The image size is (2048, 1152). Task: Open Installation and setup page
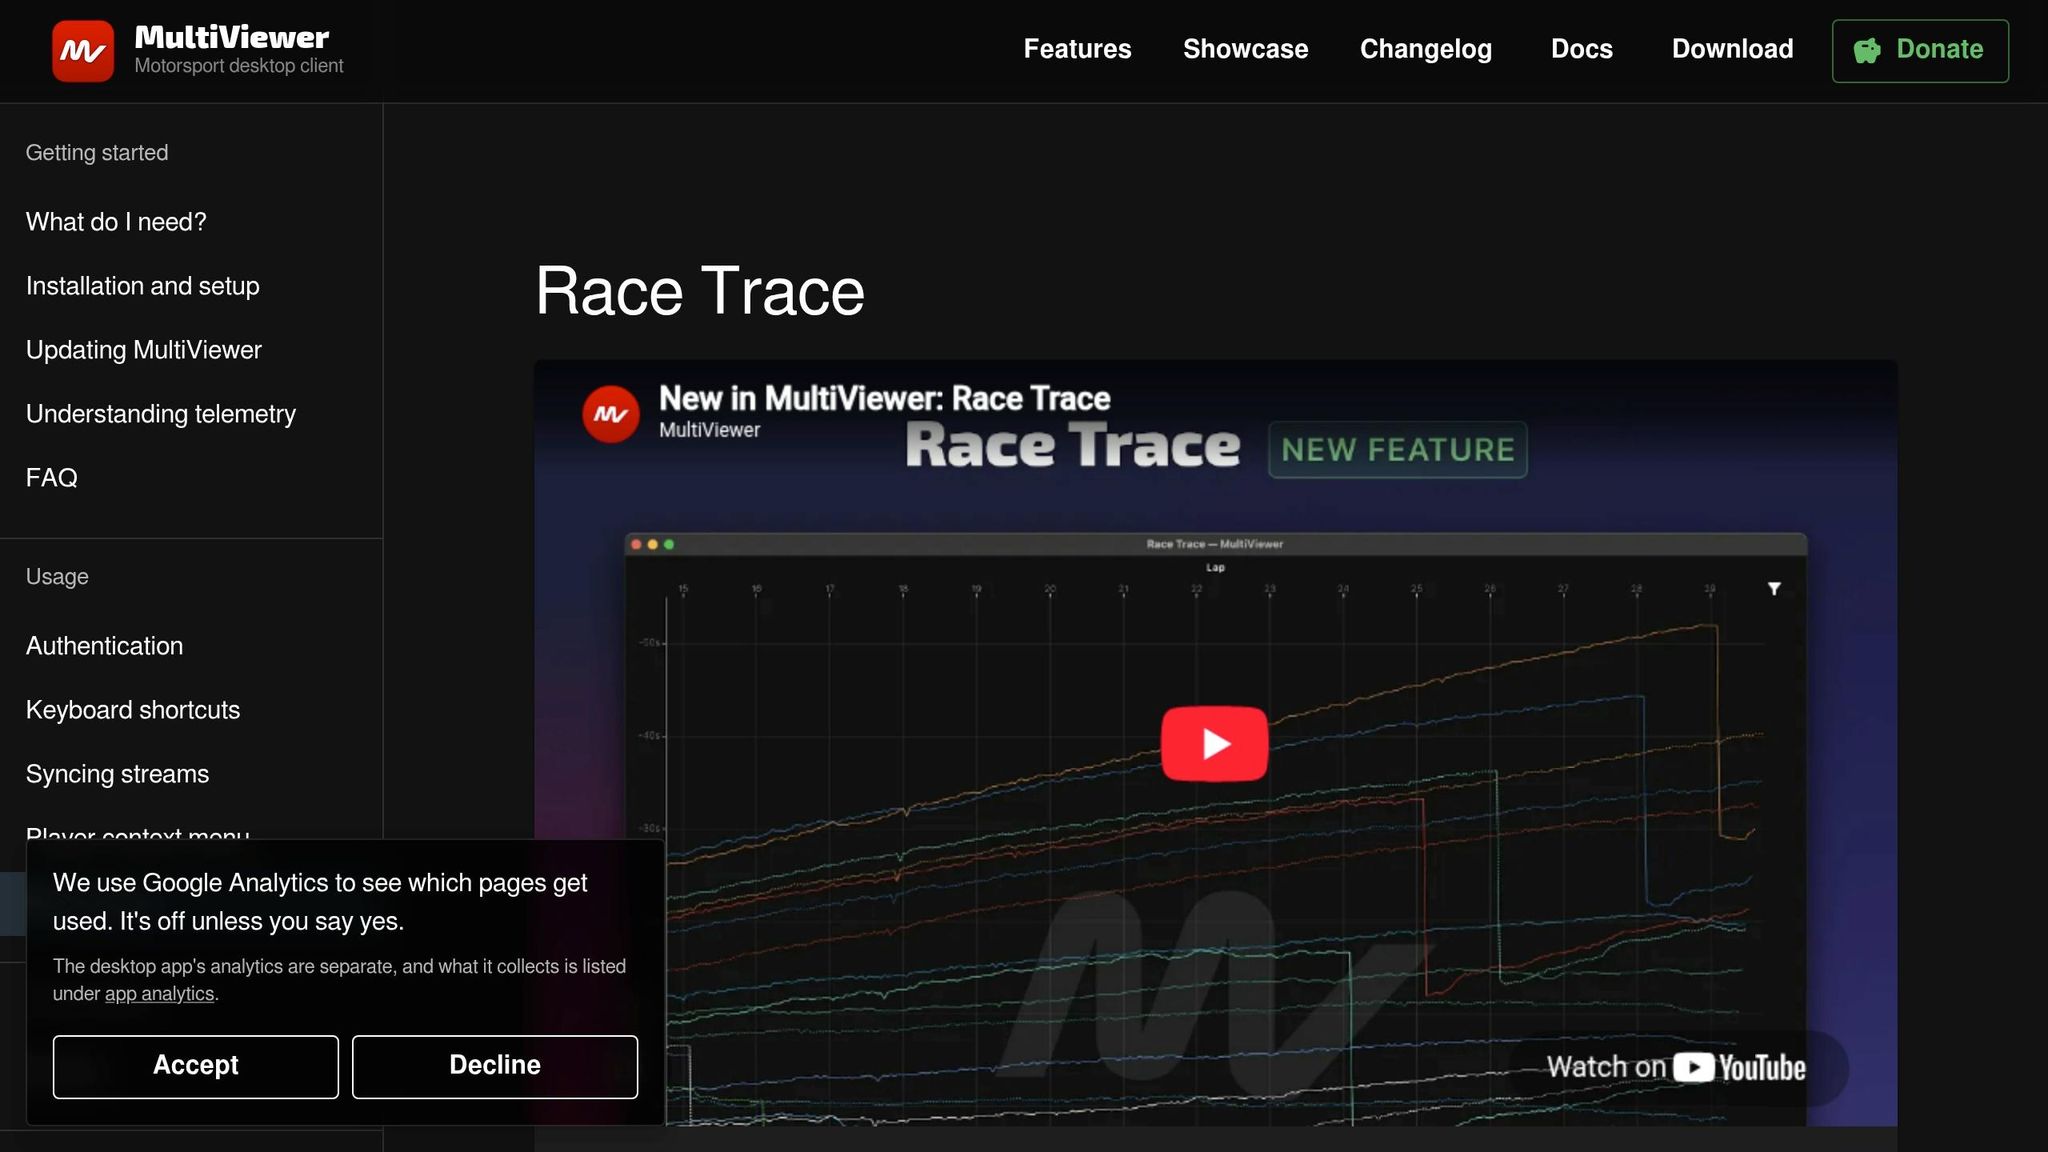[x=143, y=286]
